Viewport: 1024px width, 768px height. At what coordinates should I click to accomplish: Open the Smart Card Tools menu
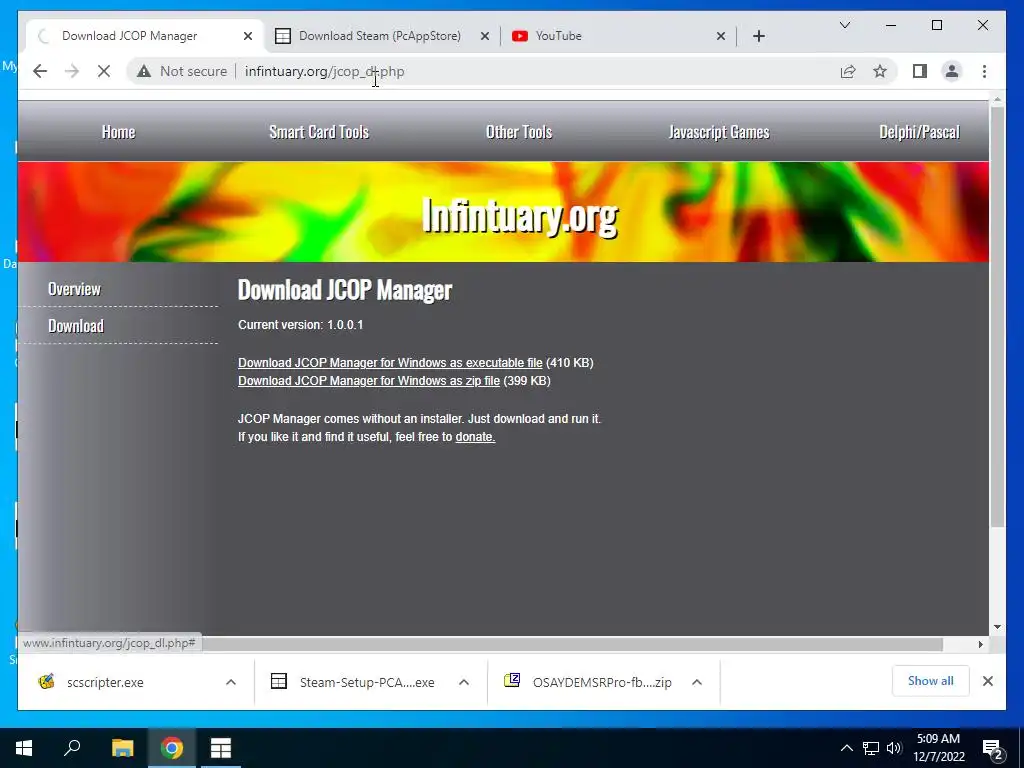pos(319,132)
